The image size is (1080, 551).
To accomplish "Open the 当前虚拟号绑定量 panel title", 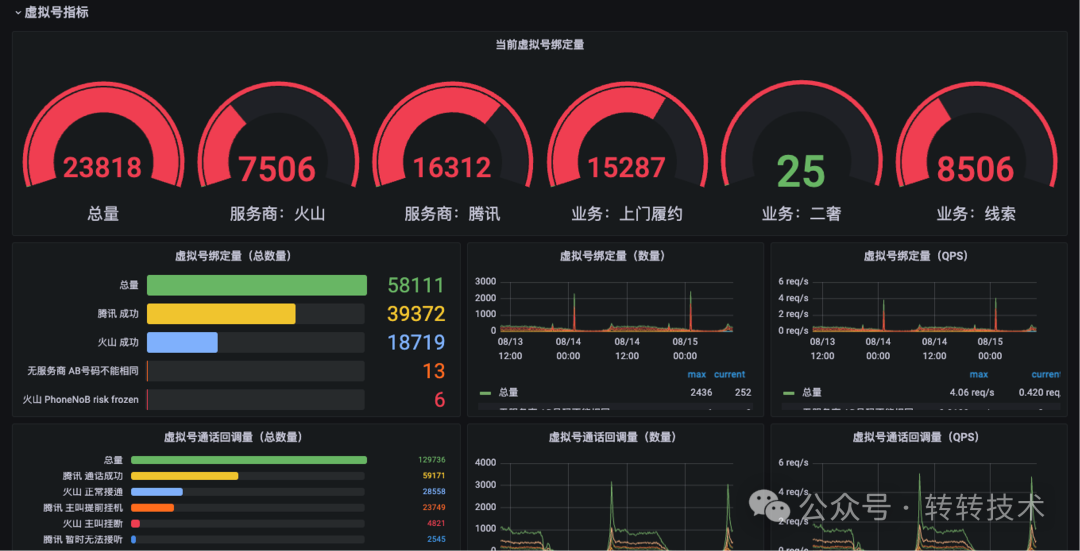I will pyautogui.click(x=540, y=45).
